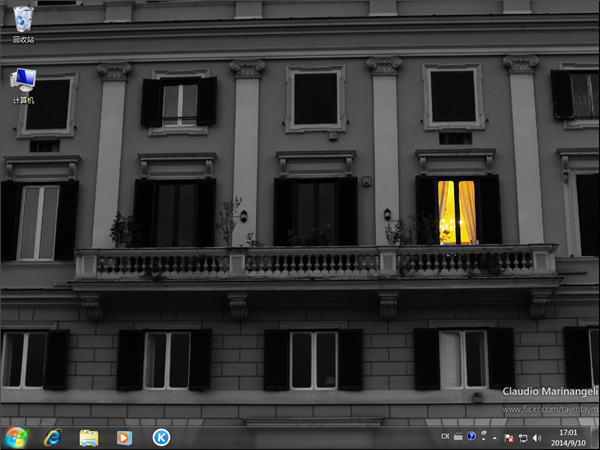Click the clock showing 17:01
The width and height of the screenshot is (600, 450).
point(568,437)
